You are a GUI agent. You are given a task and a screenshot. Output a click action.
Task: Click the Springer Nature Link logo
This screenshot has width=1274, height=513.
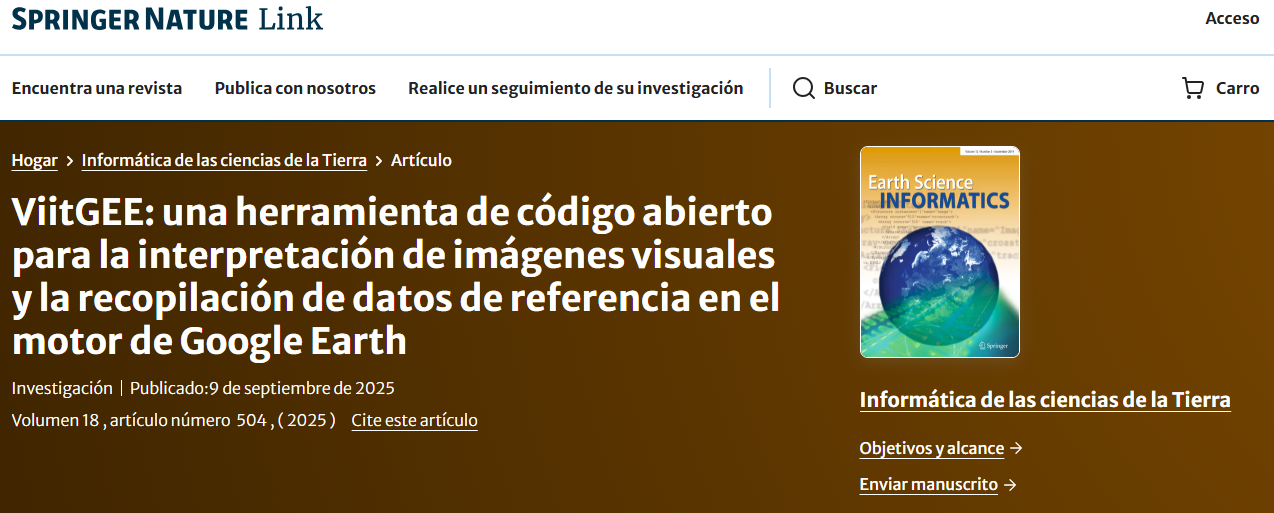click(167, 18)
